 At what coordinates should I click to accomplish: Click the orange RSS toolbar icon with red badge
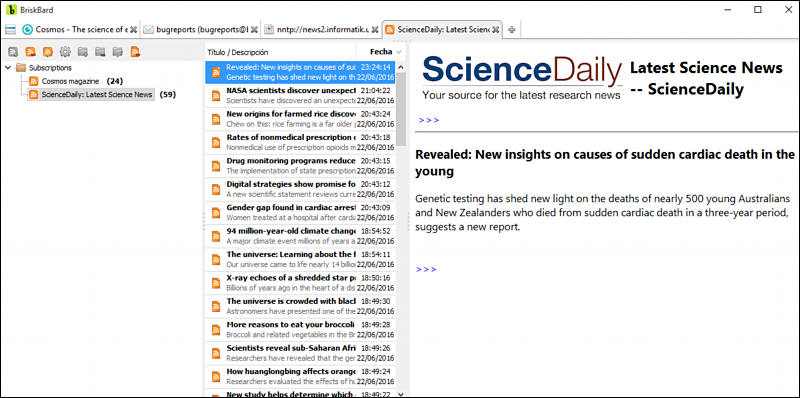(31, 52)
